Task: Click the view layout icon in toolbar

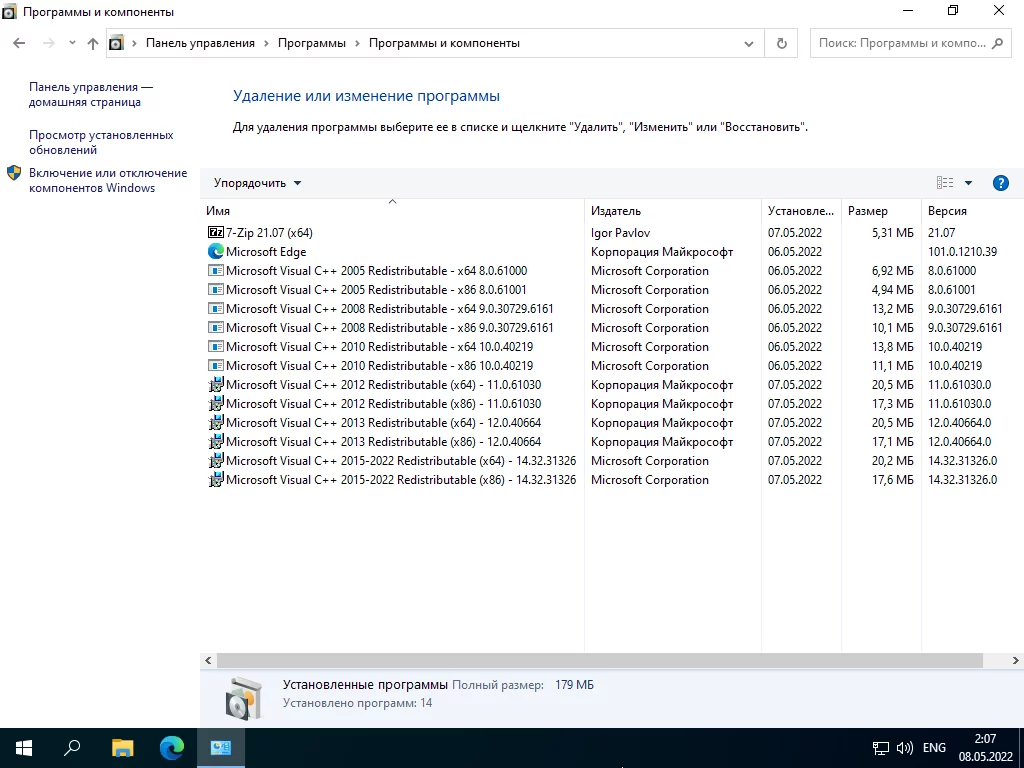Action: click(x=945, y=183)
